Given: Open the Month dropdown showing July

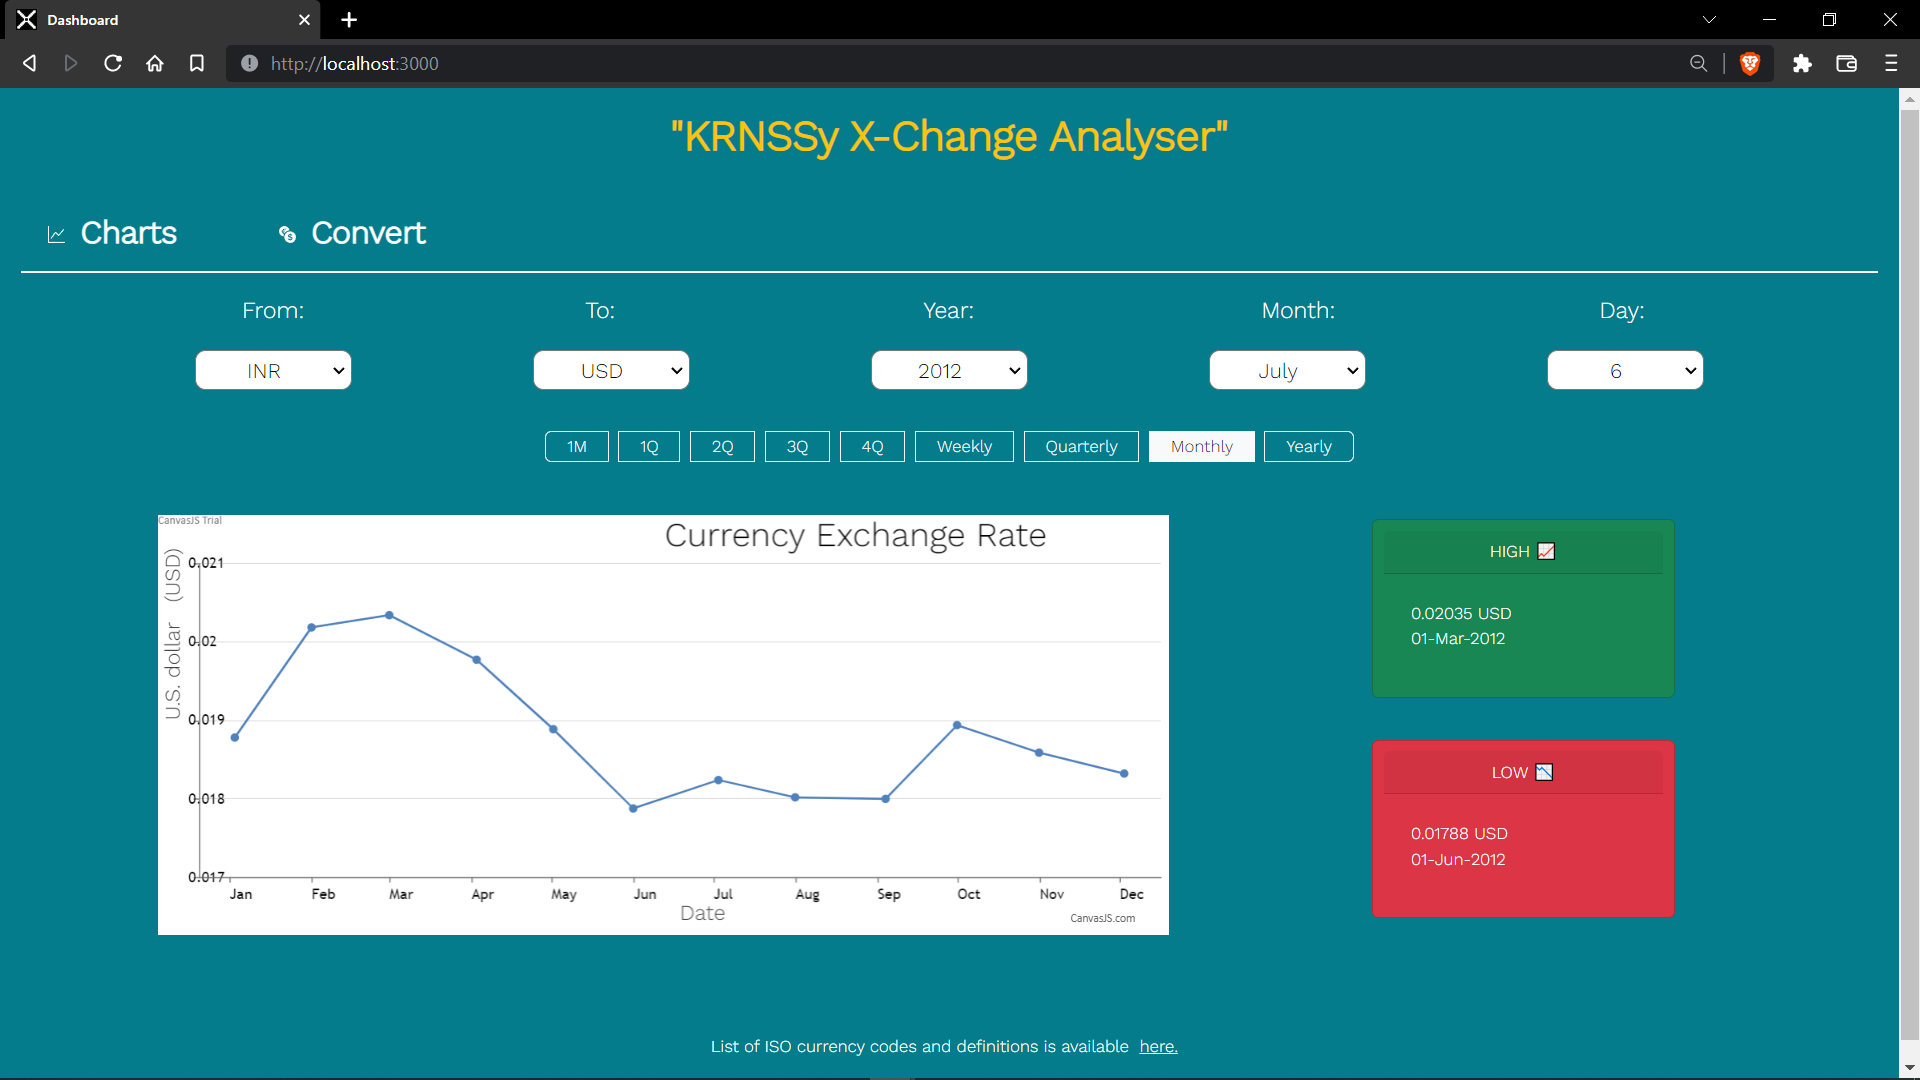Looking at the screenshot, I should click(x=1287, y=370).
